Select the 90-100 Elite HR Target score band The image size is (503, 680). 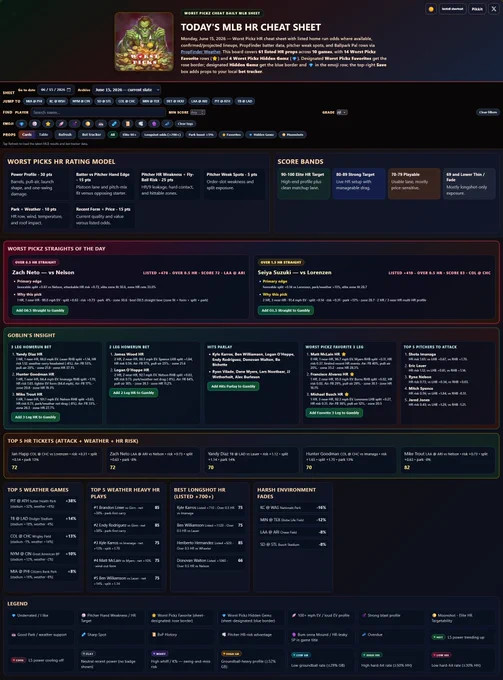[x=304, y=184]
